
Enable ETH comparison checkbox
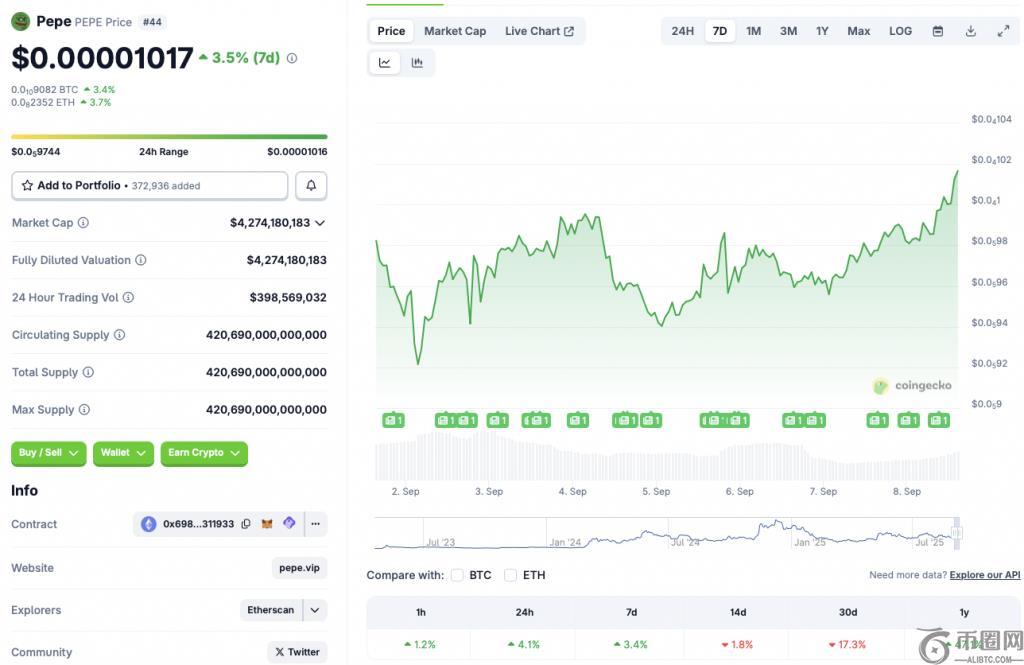point(510,575)
